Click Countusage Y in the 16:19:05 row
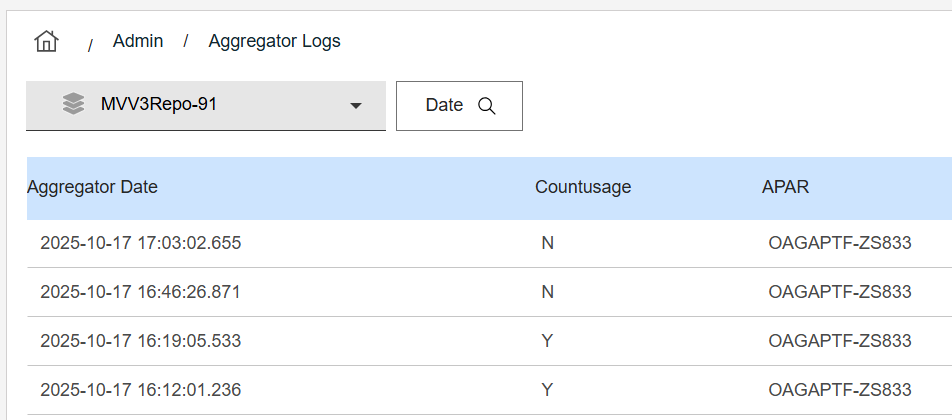 (x=547, y=341)
